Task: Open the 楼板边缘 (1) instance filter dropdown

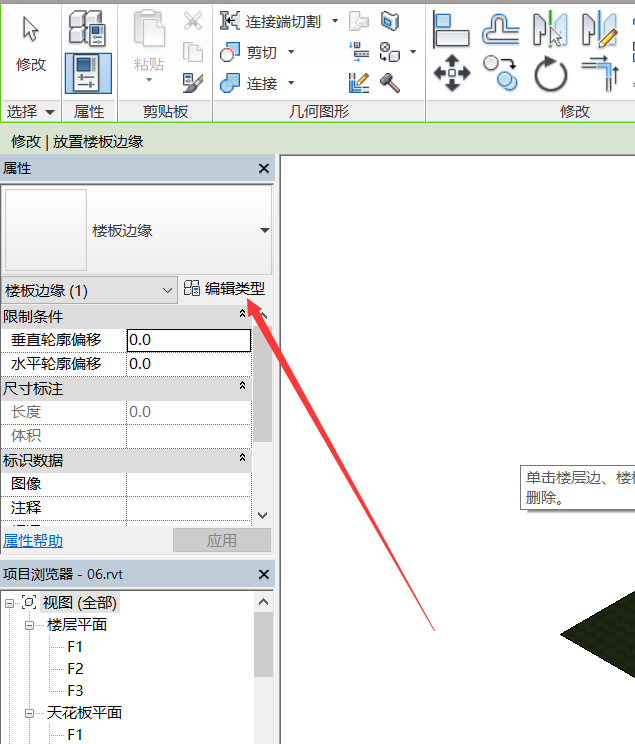Action: click(x=167, y=291)
